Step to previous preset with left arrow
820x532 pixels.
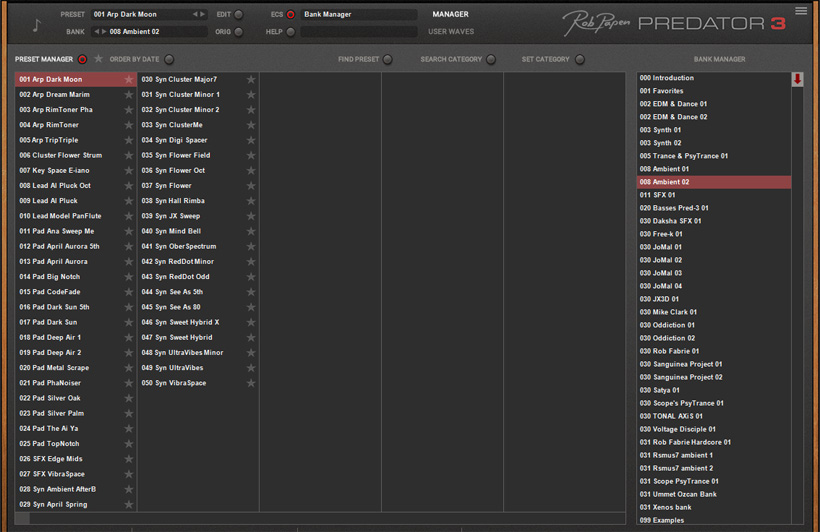tap(196, 14)
